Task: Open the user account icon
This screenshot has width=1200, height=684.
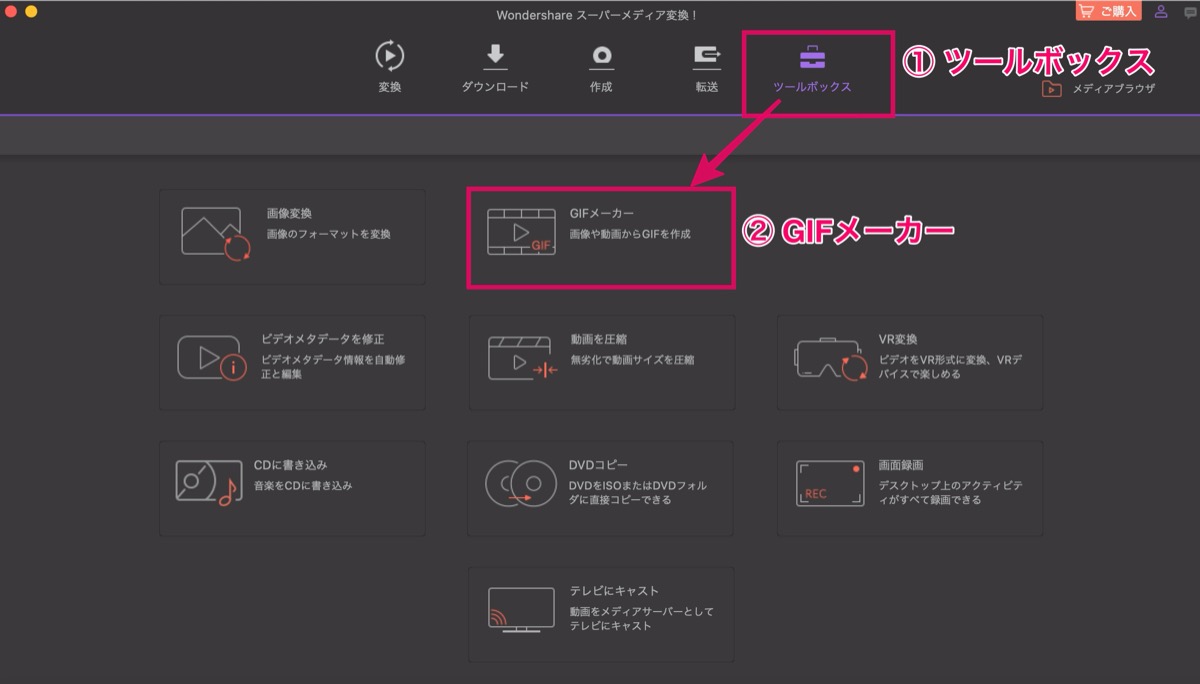Action: pyautogui.click(x=1161, y=11)
